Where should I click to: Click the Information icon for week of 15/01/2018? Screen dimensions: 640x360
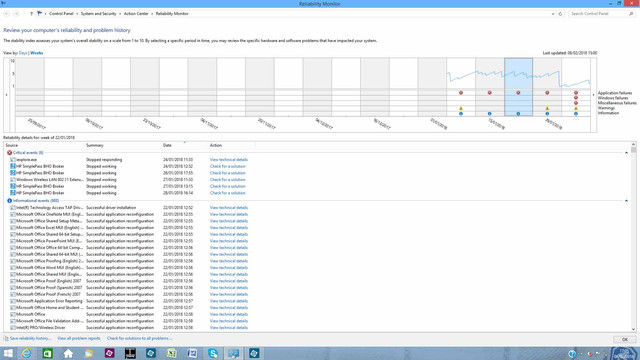pos(489,113)
